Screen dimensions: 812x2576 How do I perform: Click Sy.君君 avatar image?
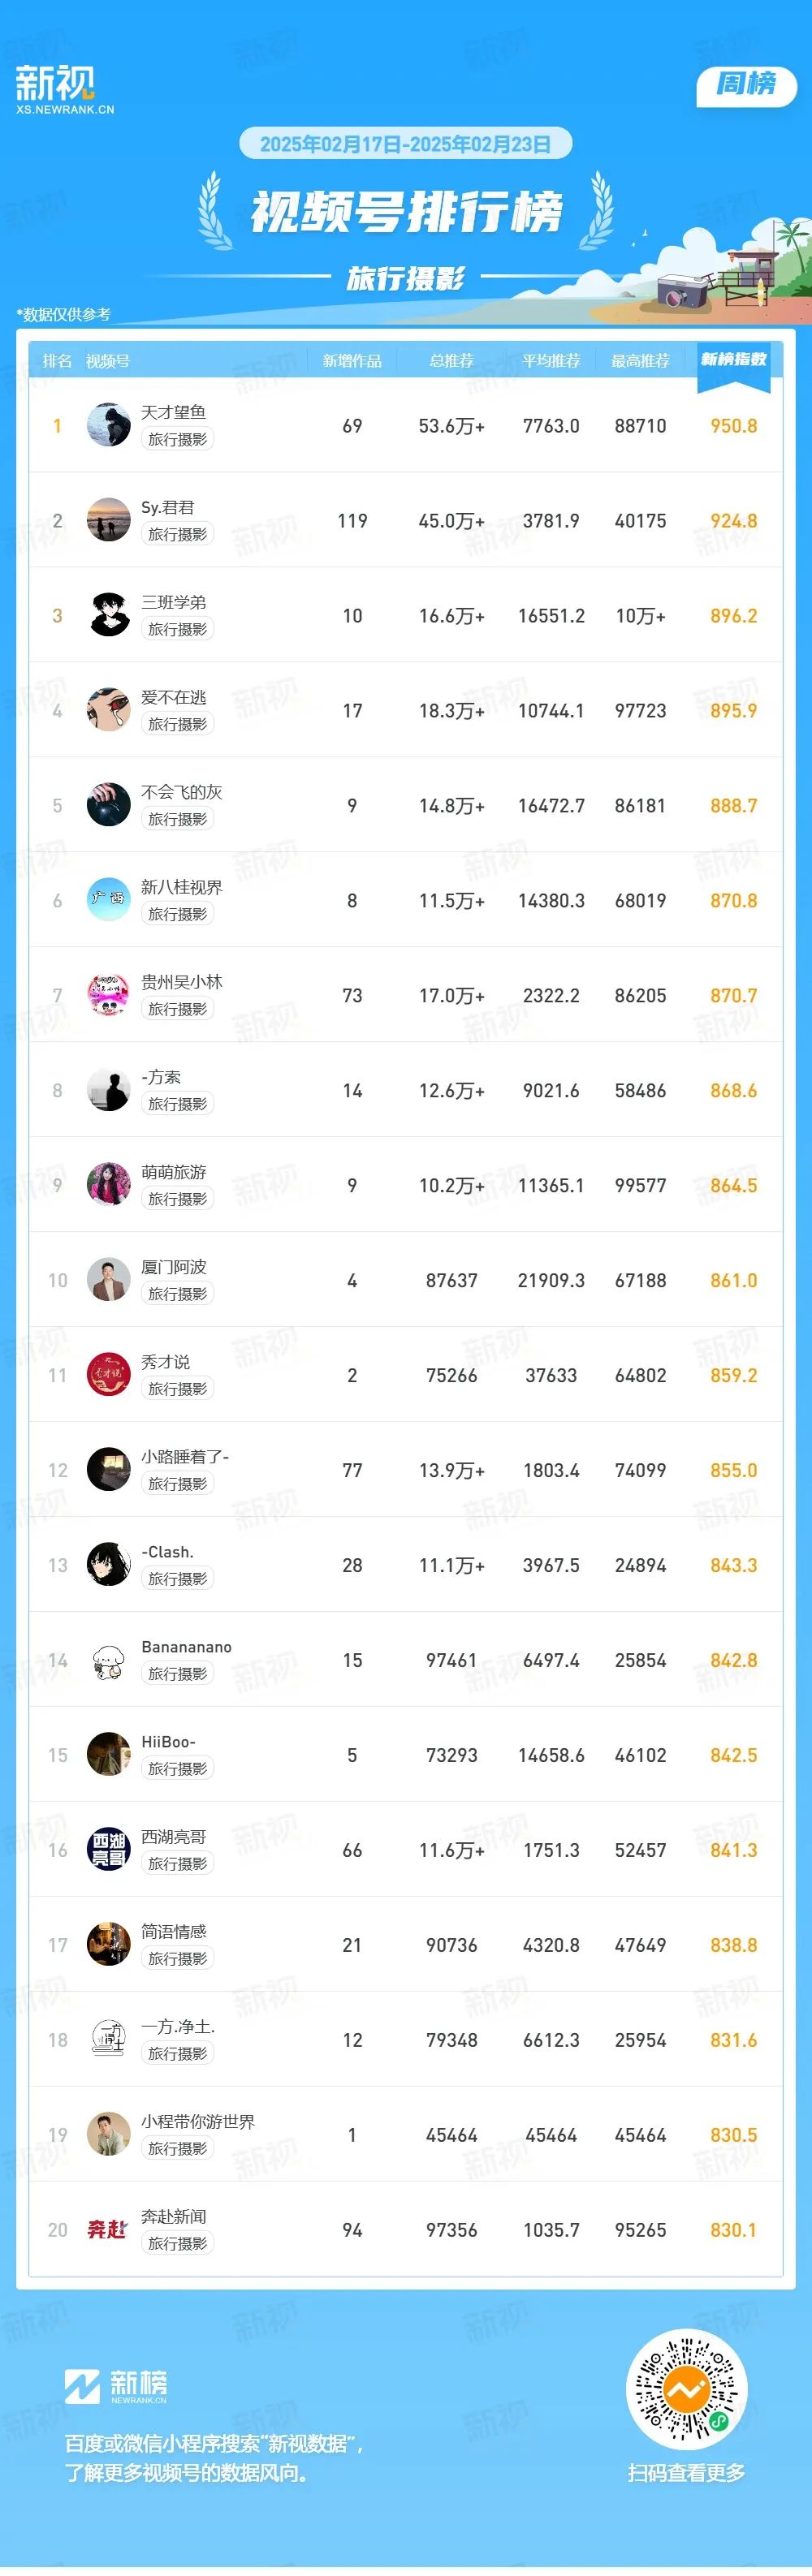[x=109, y=520]
